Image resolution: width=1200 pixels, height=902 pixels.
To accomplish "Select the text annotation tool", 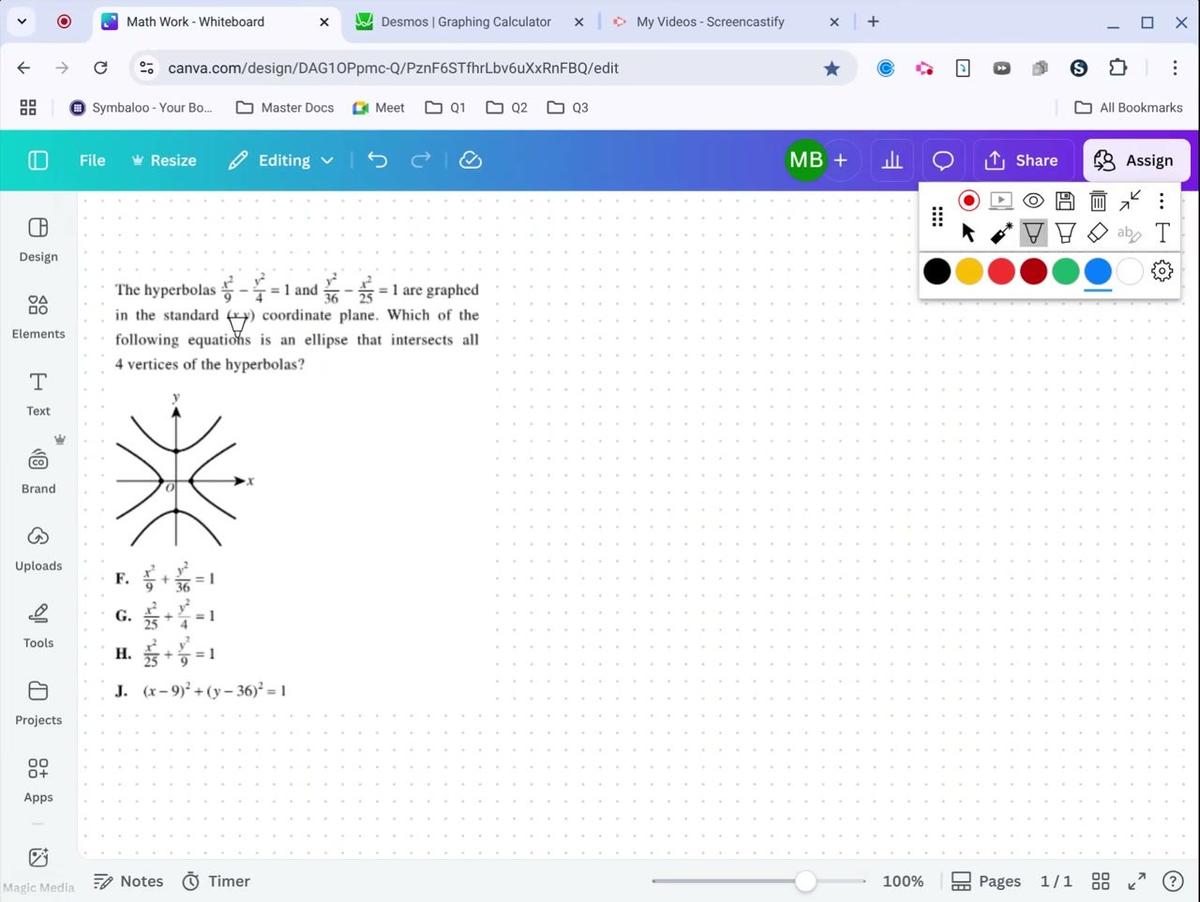I will pos(1161,232).
